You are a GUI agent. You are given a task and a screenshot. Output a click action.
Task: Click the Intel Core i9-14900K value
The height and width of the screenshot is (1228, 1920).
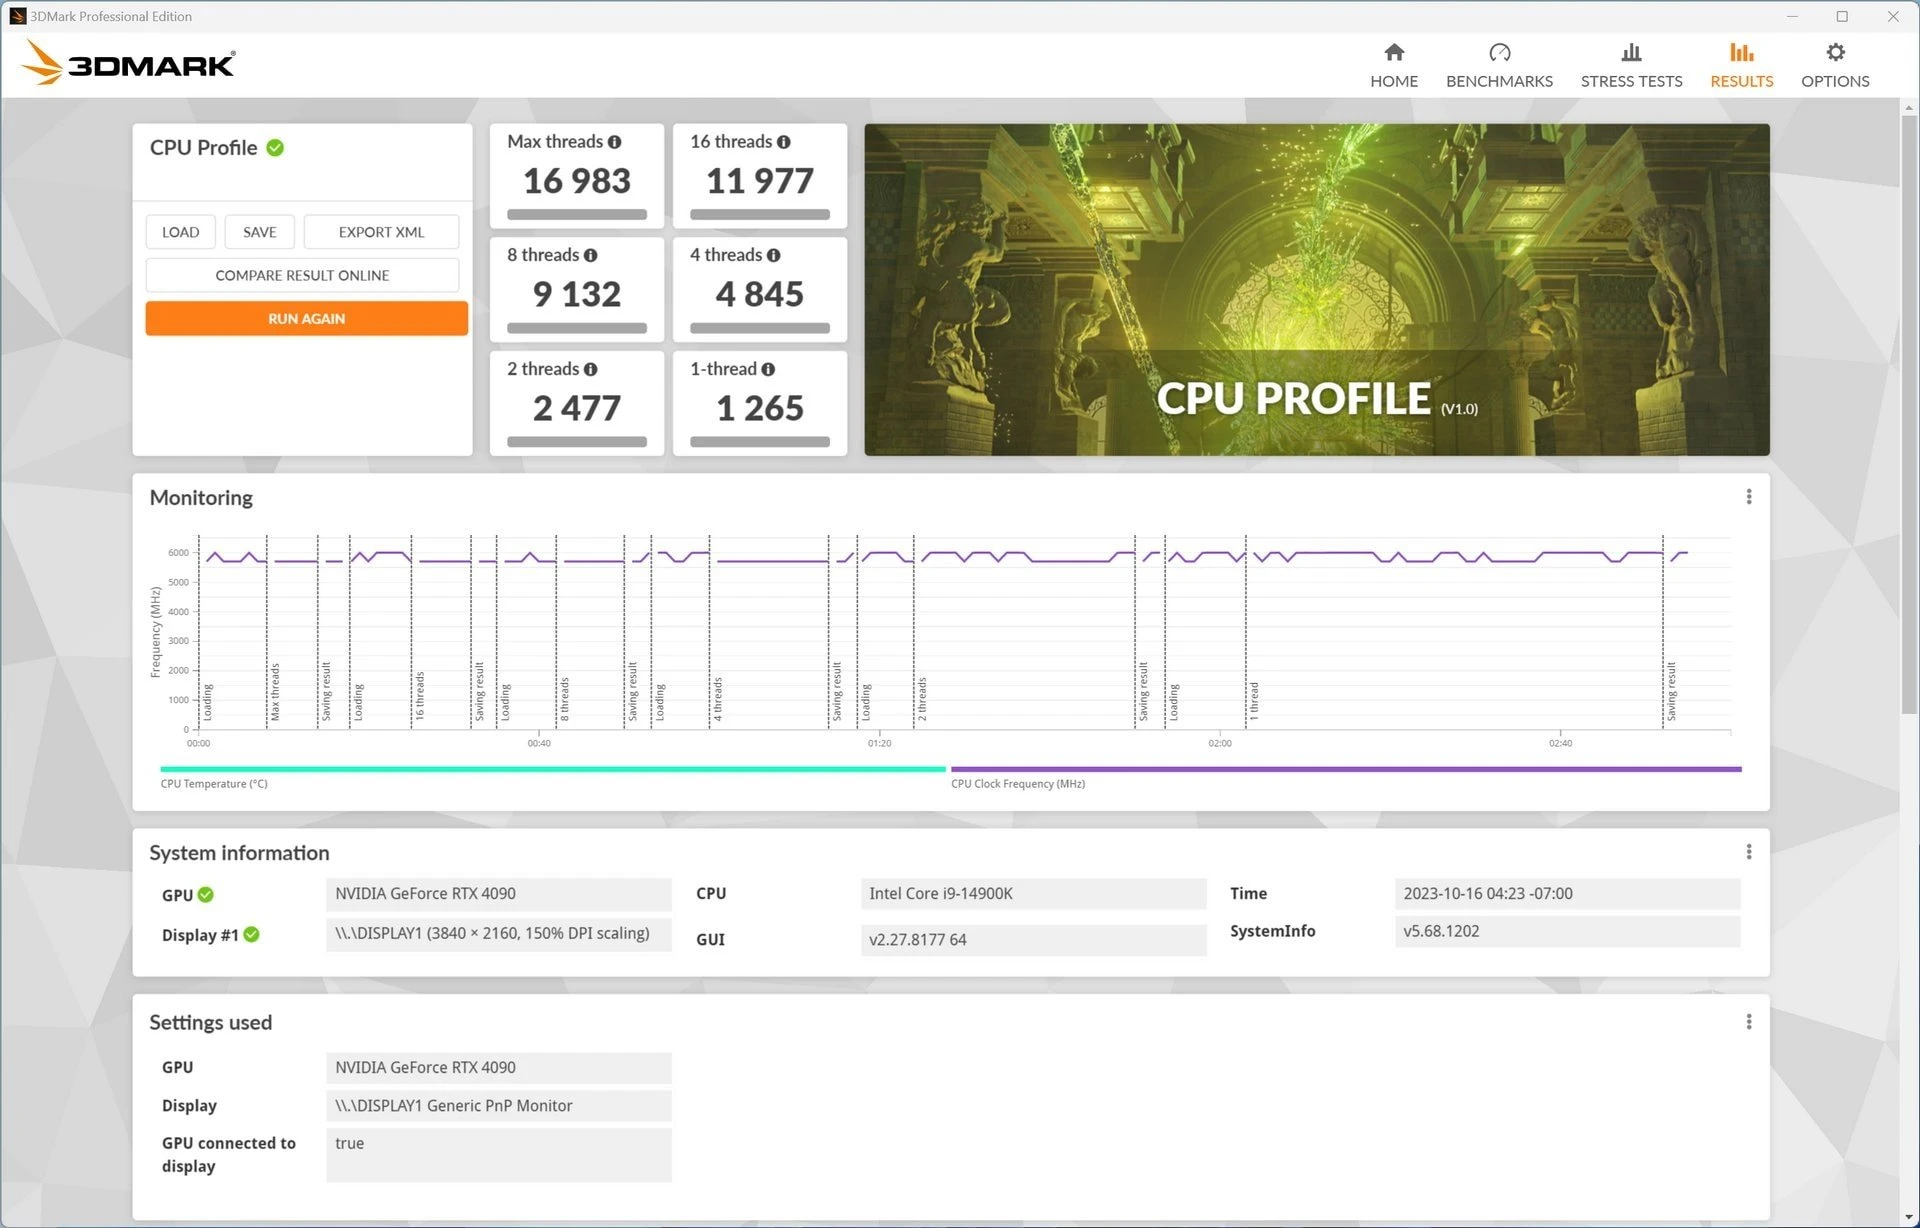(1033, 893)
